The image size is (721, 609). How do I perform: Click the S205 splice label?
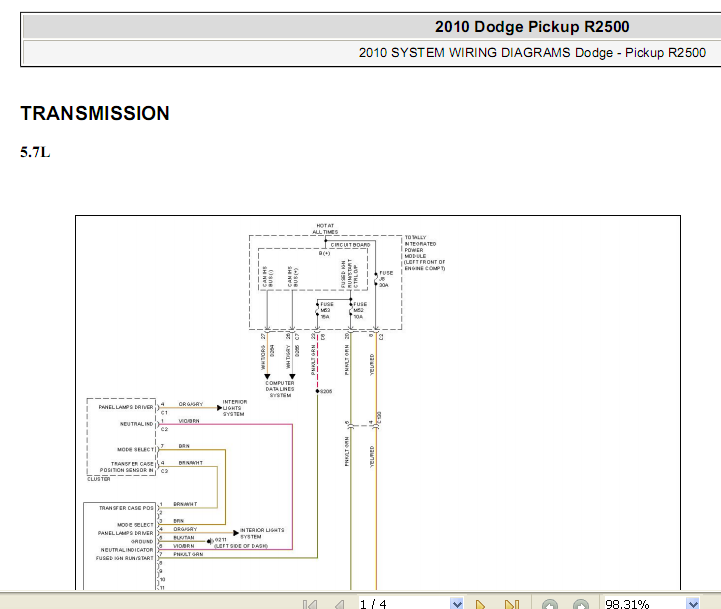pyautogui.click(x=326, y=391)
